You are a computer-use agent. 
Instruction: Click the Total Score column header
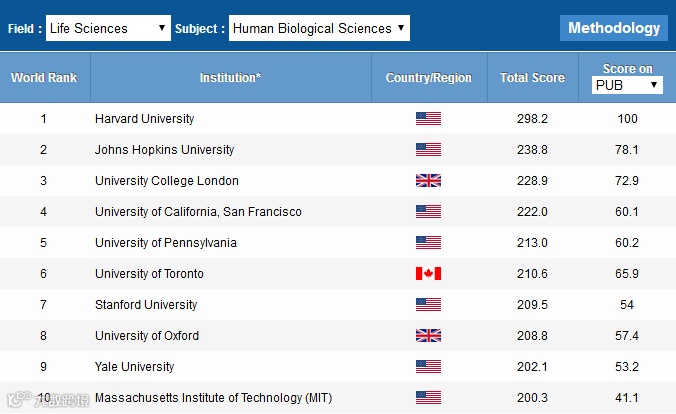coord(532,77)
